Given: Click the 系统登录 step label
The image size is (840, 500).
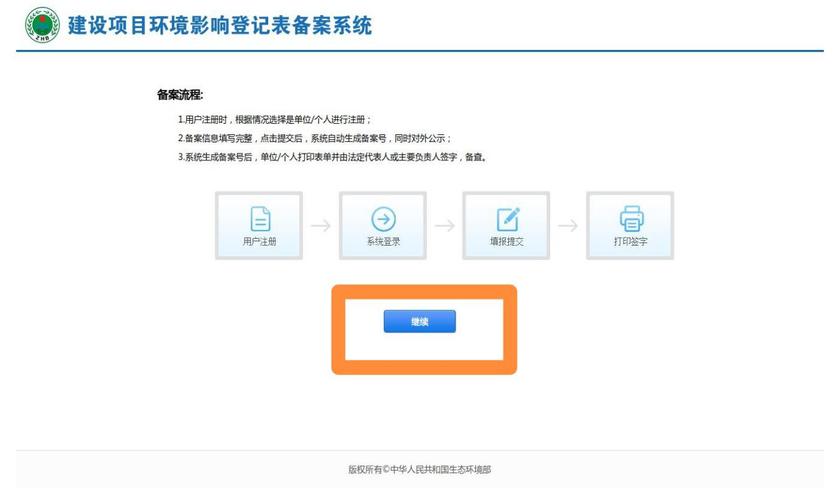Looking at the screenshot, I should point(384,242).
